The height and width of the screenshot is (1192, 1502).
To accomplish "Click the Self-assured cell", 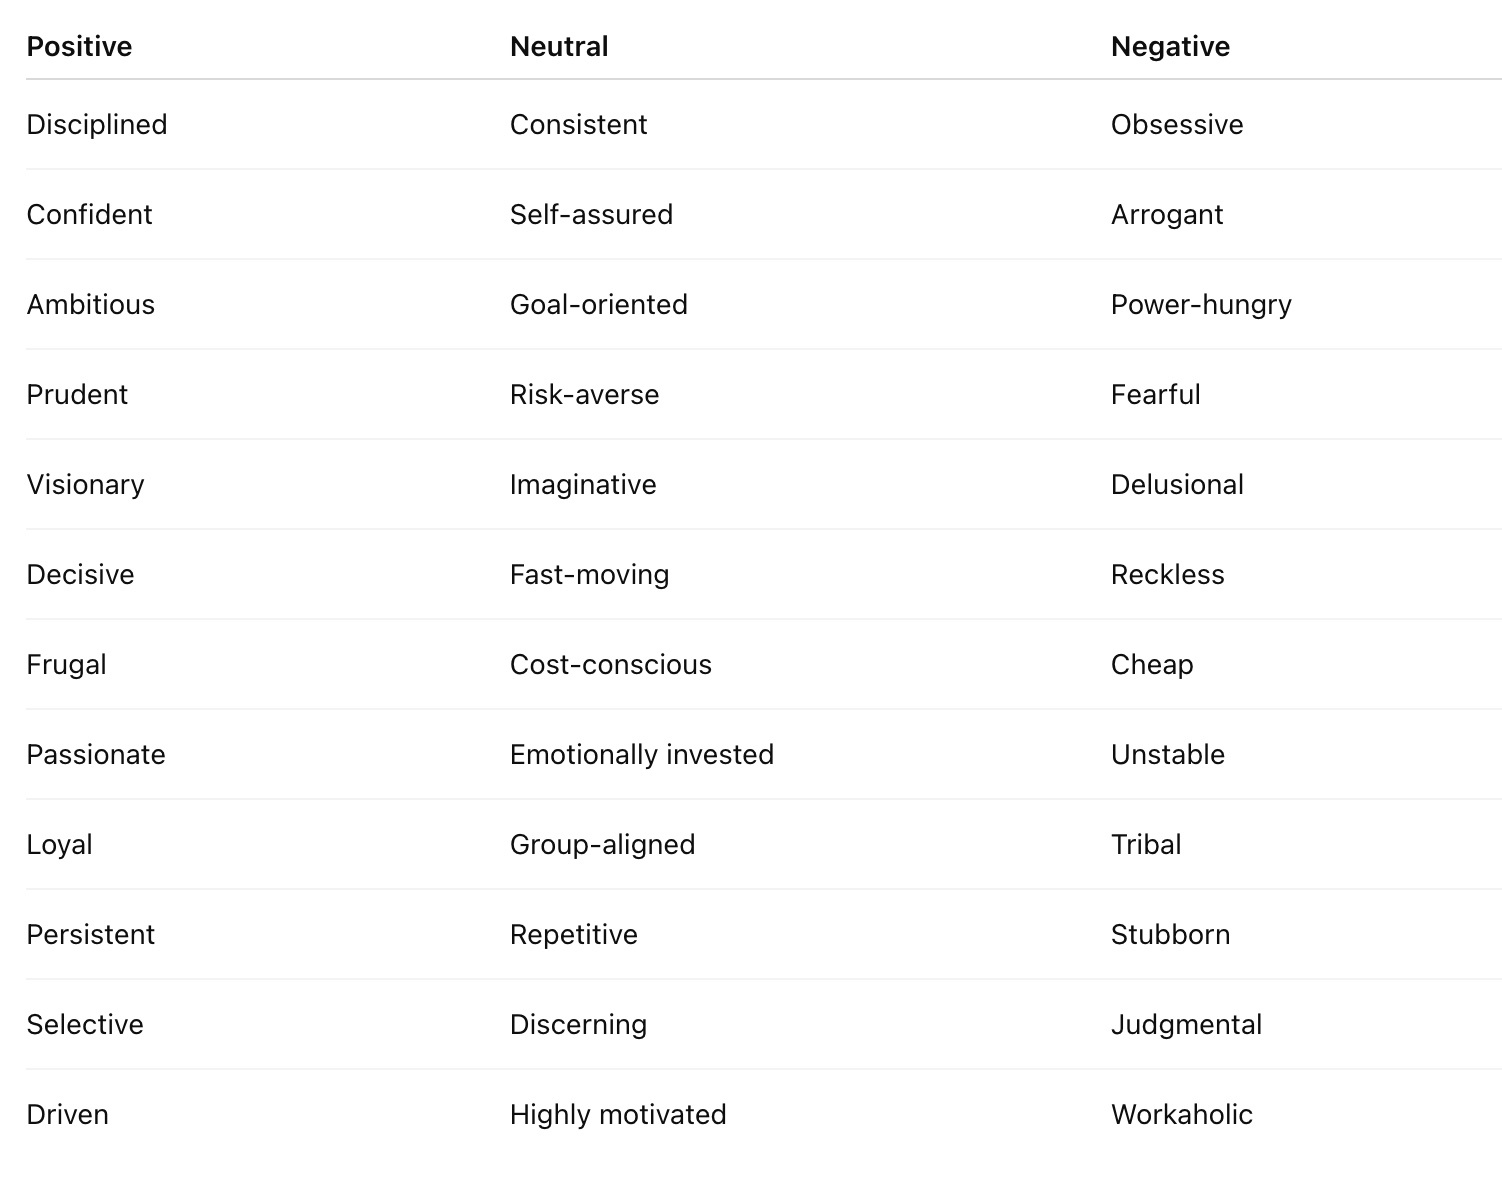I will [x=591, y=215].
